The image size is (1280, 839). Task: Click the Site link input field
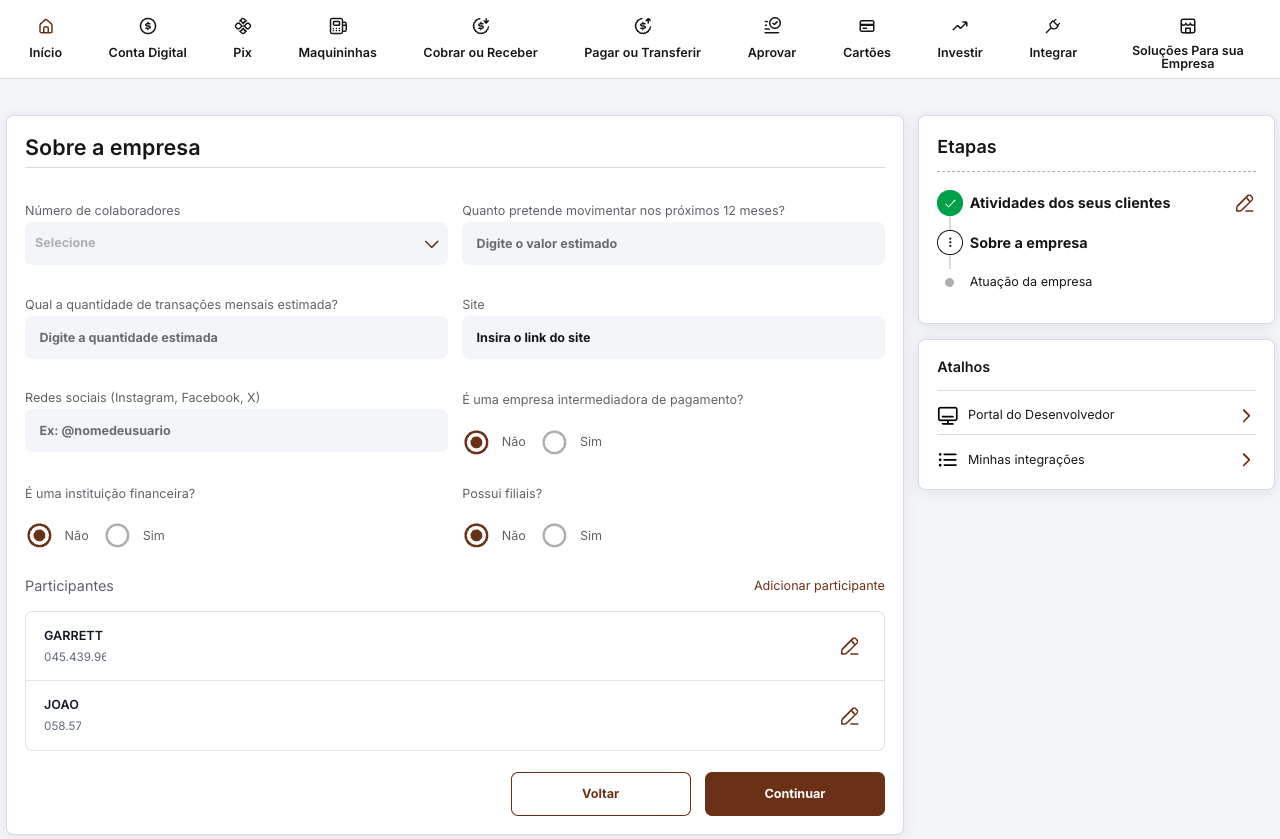(x=673, y=338)
